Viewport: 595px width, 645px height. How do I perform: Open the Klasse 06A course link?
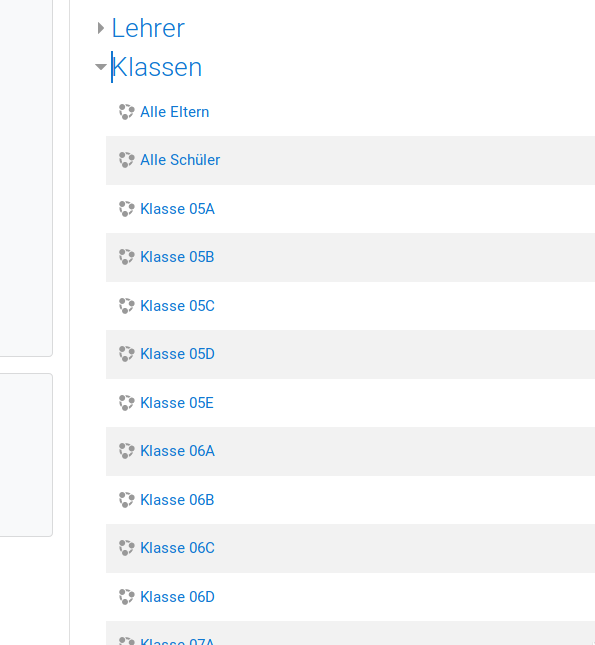[177, 451]
